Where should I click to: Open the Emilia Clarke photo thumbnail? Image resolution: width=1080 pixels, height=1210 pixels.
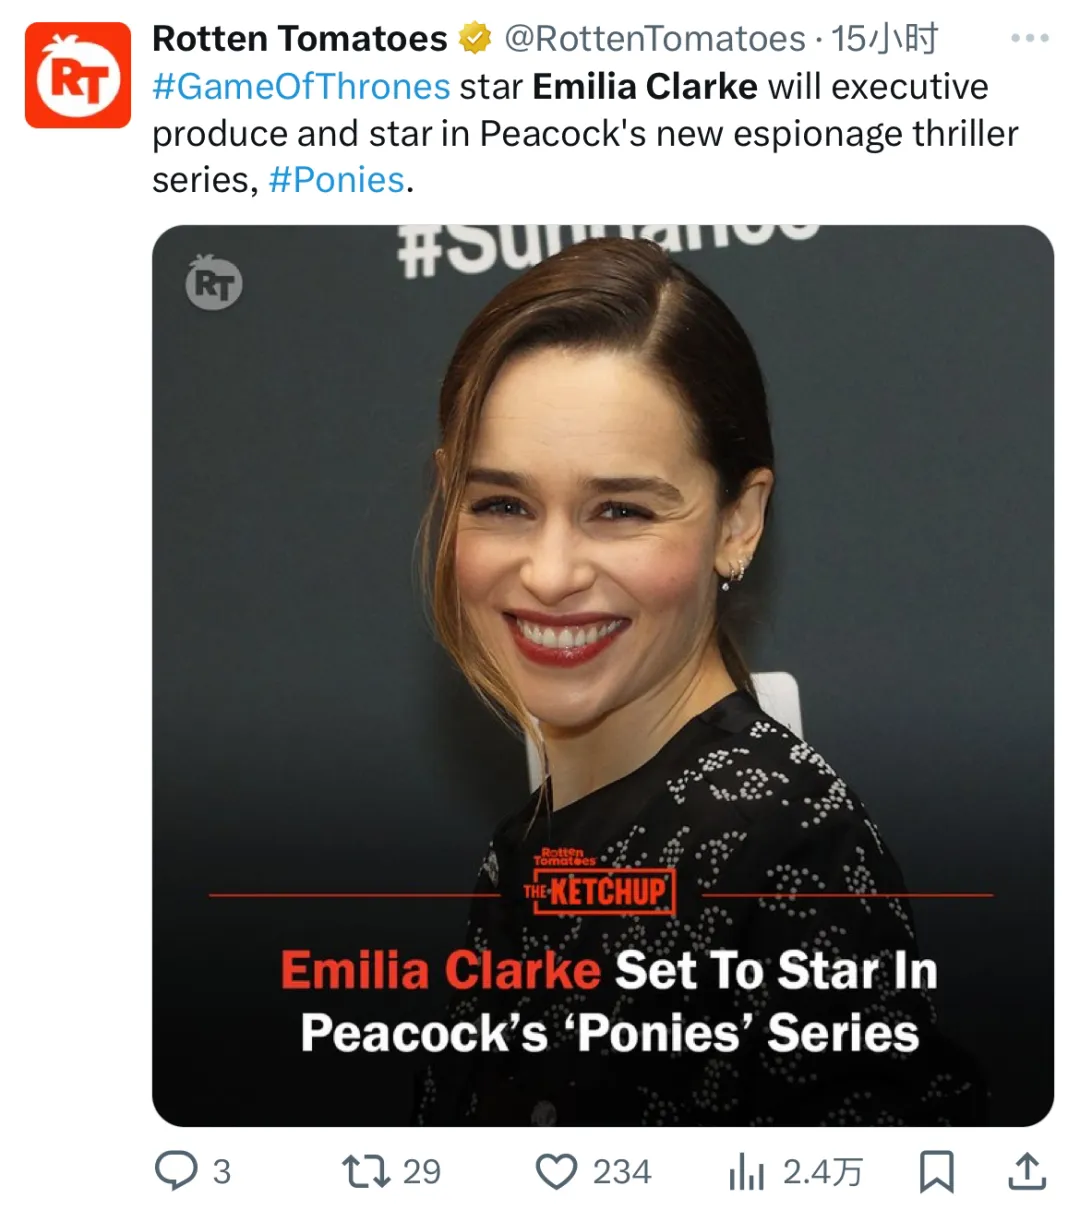pos(602,600)
